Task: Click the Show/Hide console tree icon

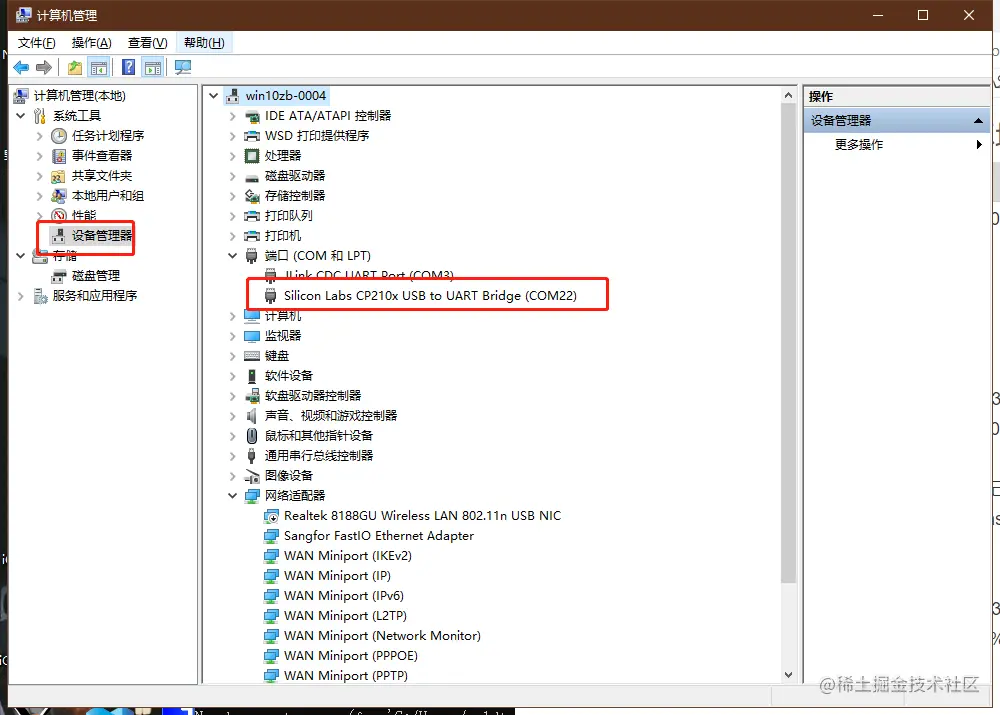Action: [x=99, y=67]
